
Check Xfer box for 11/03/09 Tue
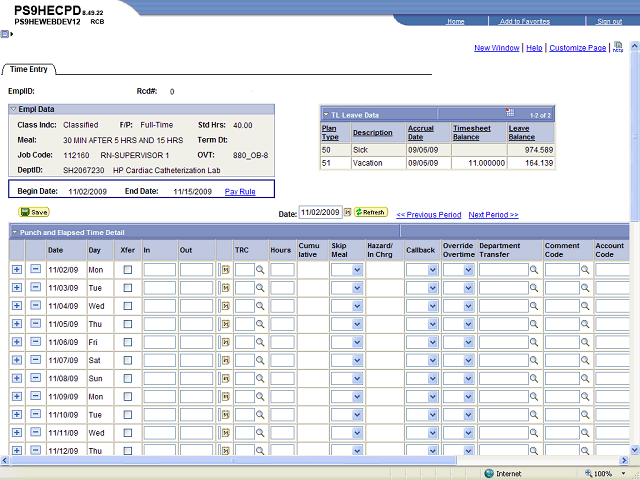[x=128, y=288]
